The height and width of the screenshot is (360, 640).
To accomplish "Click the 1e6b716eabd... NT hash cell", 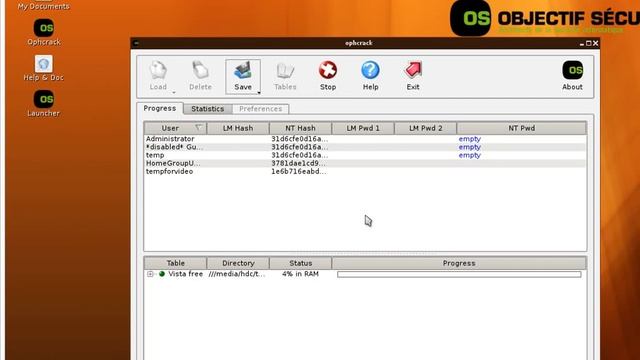I will [x=299, y=171].
